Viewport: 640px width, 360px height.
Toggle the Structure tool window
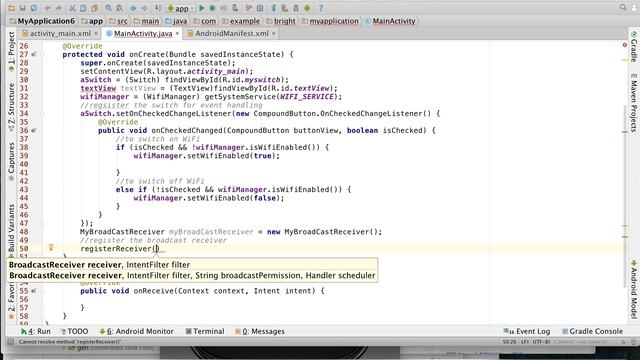(x=11, y=107)
